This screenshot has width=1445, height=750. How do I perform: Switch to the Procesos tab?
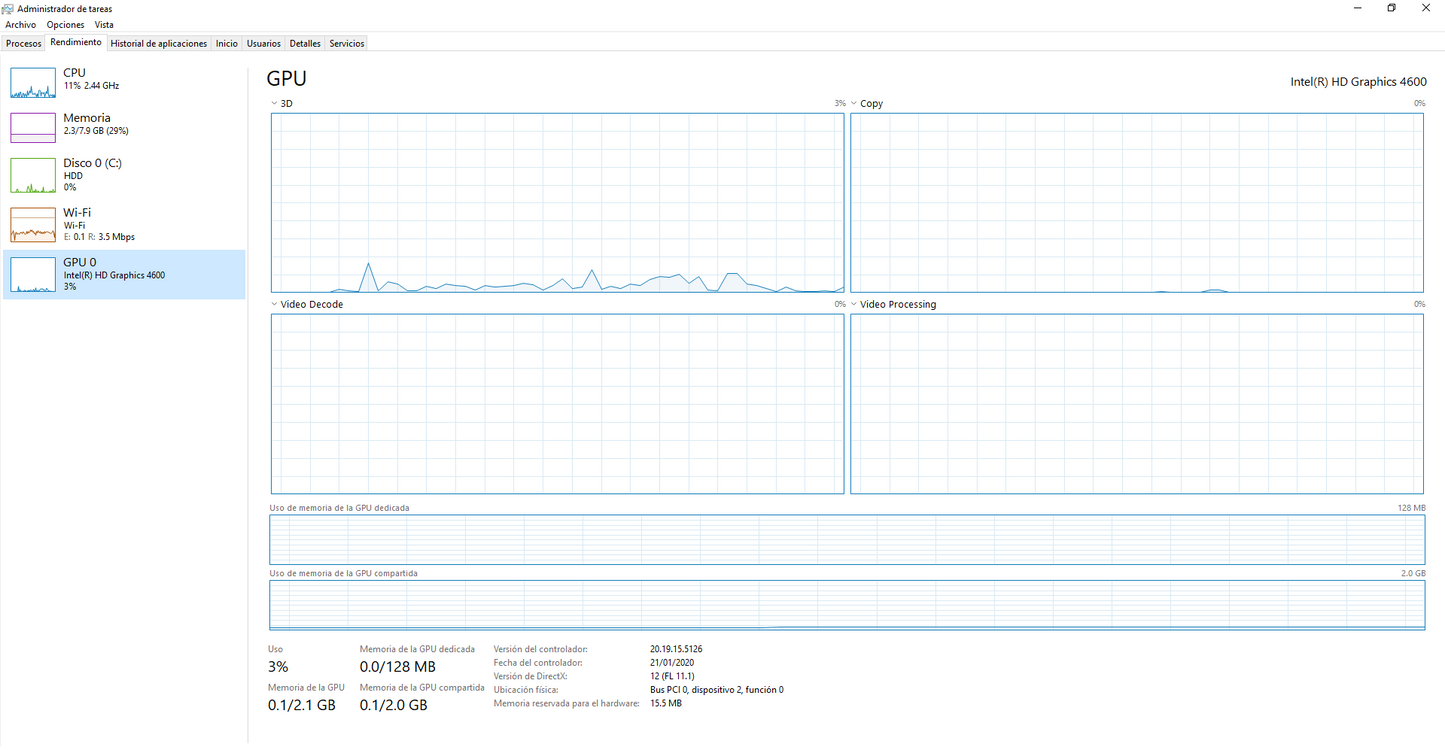[x=24, y=44]
